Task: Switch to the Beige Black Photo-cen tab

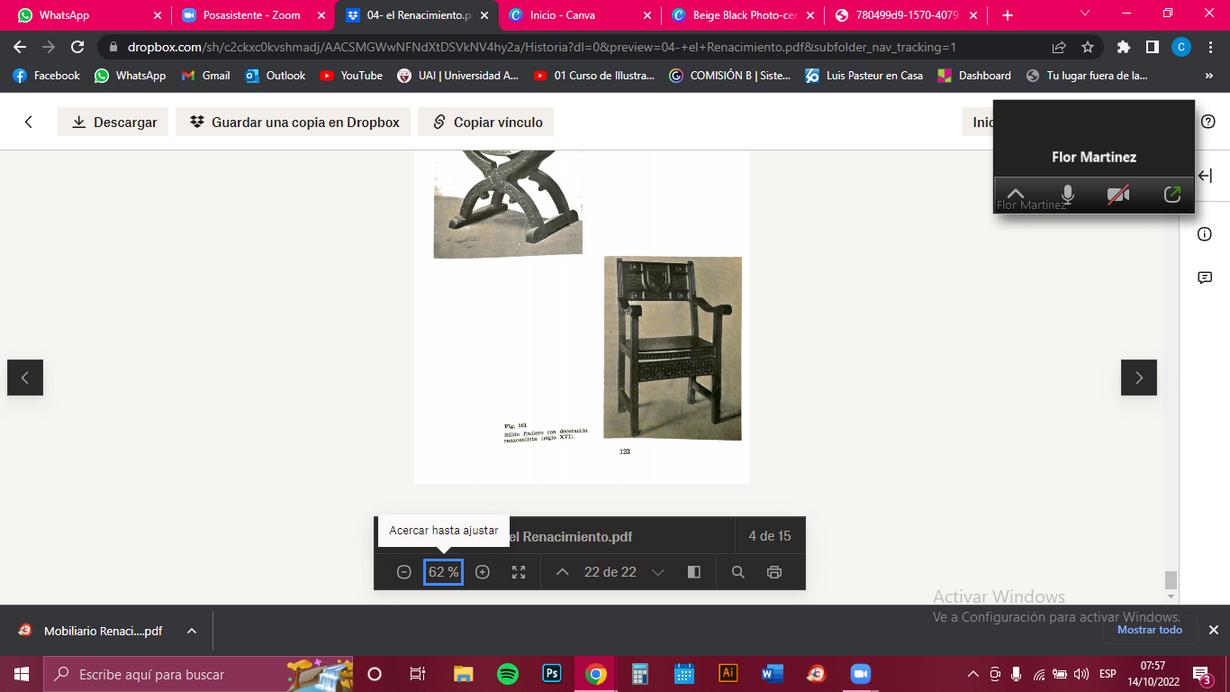Action: (x=742, y=15)
